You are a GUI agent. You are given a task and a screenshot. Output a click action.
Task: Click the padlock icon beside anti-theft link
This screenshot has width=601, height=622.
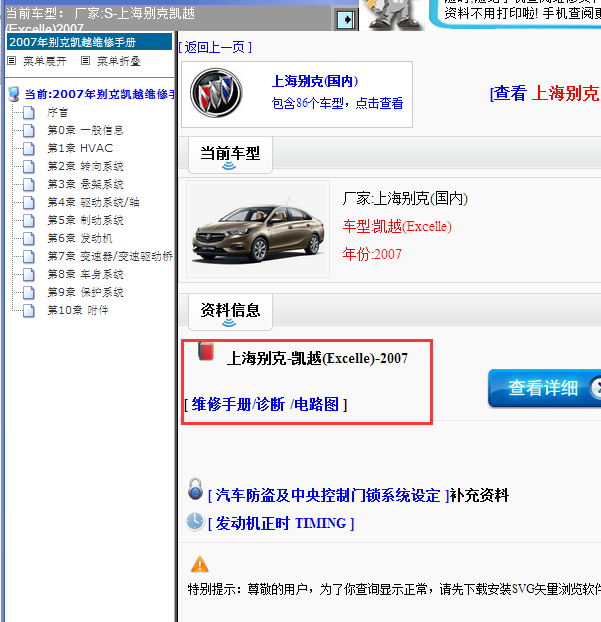click(x=195, y=489)
